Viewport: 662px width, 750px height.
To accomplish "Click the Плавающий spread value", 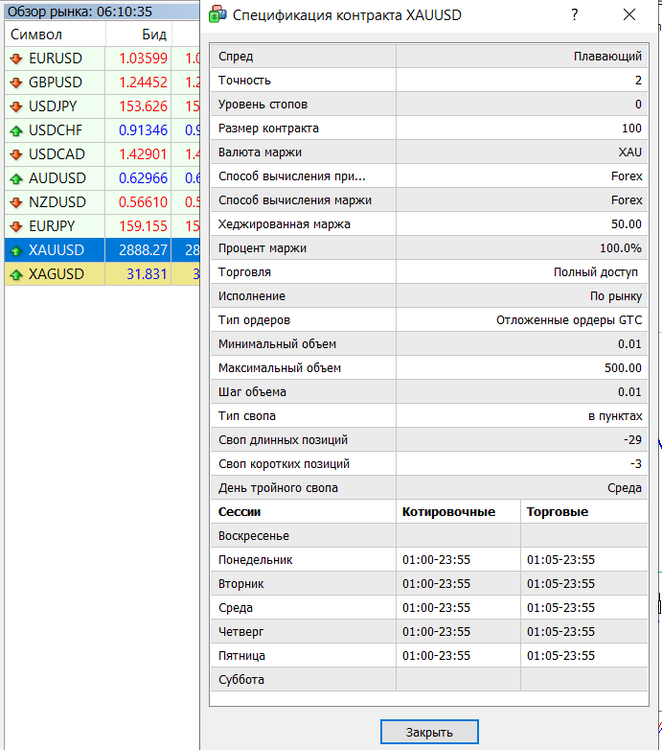I will [607, 56].
